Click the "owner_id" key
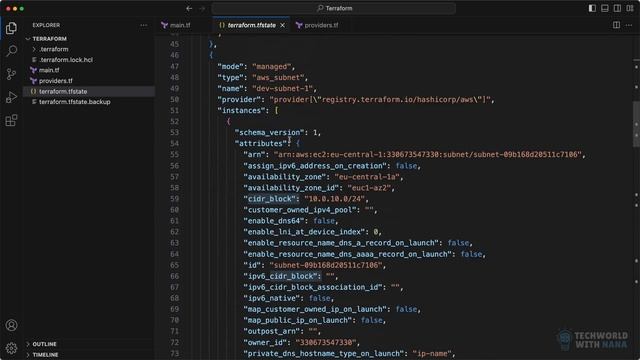640x360 pixels. pyautogui.click(x=267, y=342)
